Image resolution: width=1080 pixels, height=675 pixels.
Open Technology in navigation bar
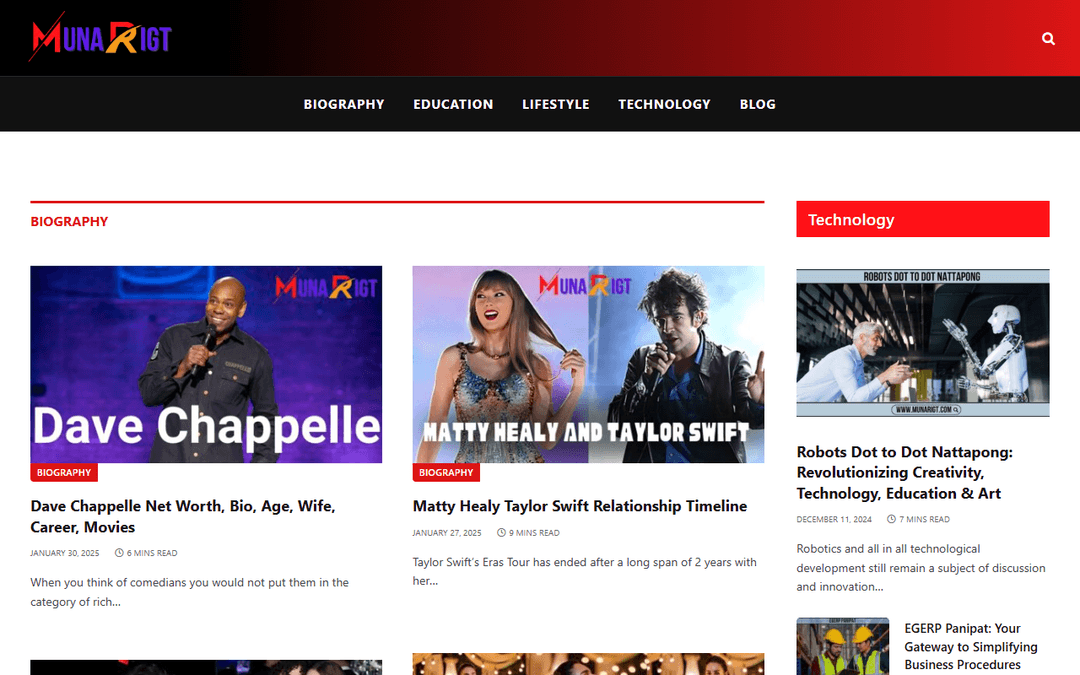click(664, 104)
